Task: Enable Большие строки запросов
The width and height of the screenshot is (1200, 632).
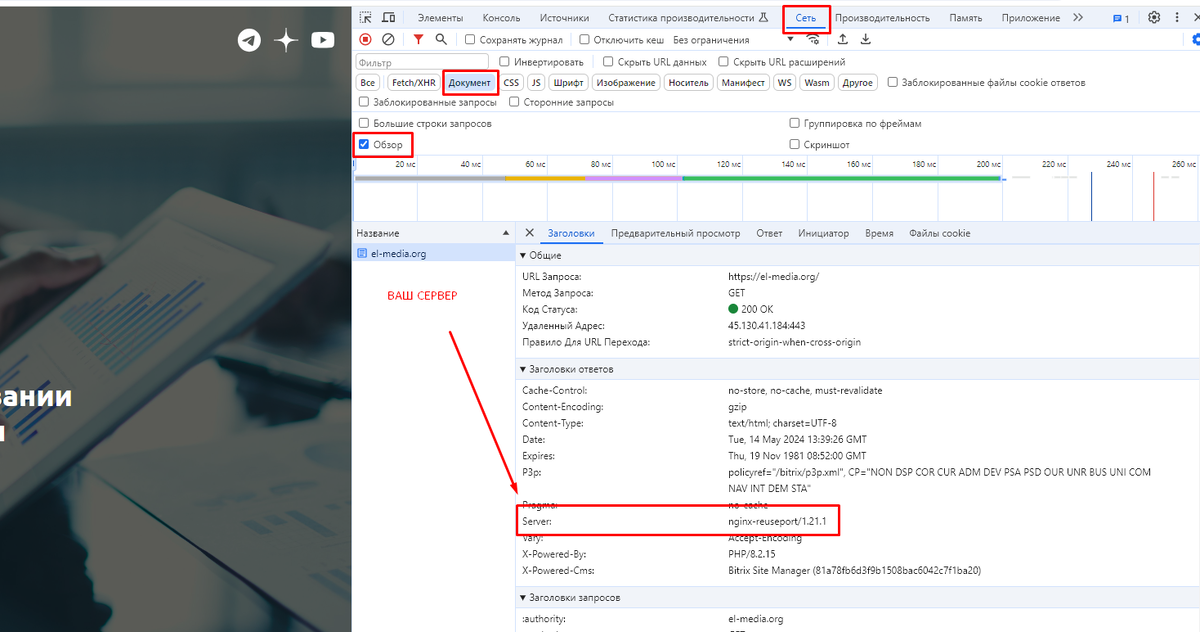Action: 364,123
